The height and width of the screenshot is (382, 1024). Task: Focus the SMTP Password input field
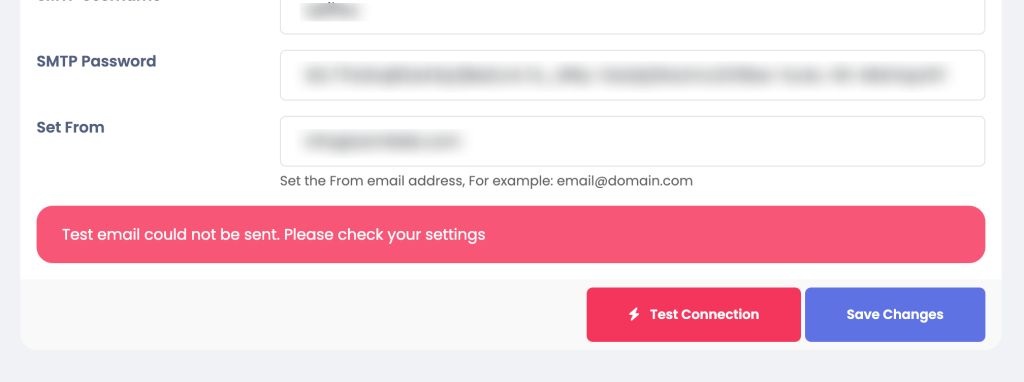632,75
